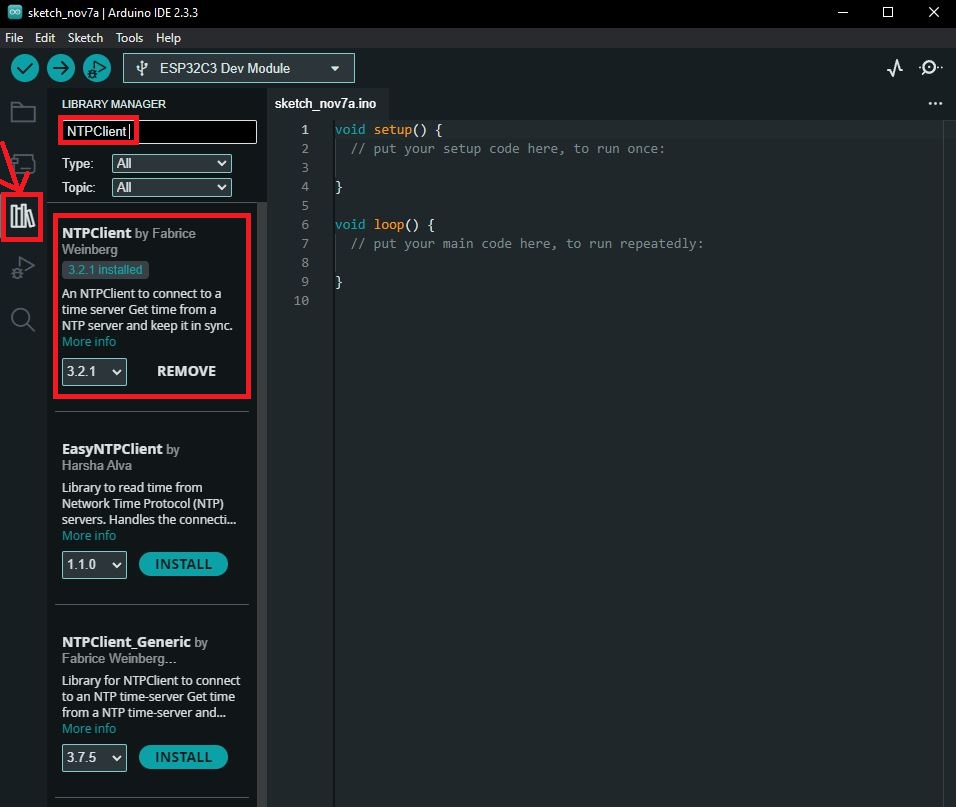Click the Arduino IDE app icon in title bar

[x=15, y=12]
